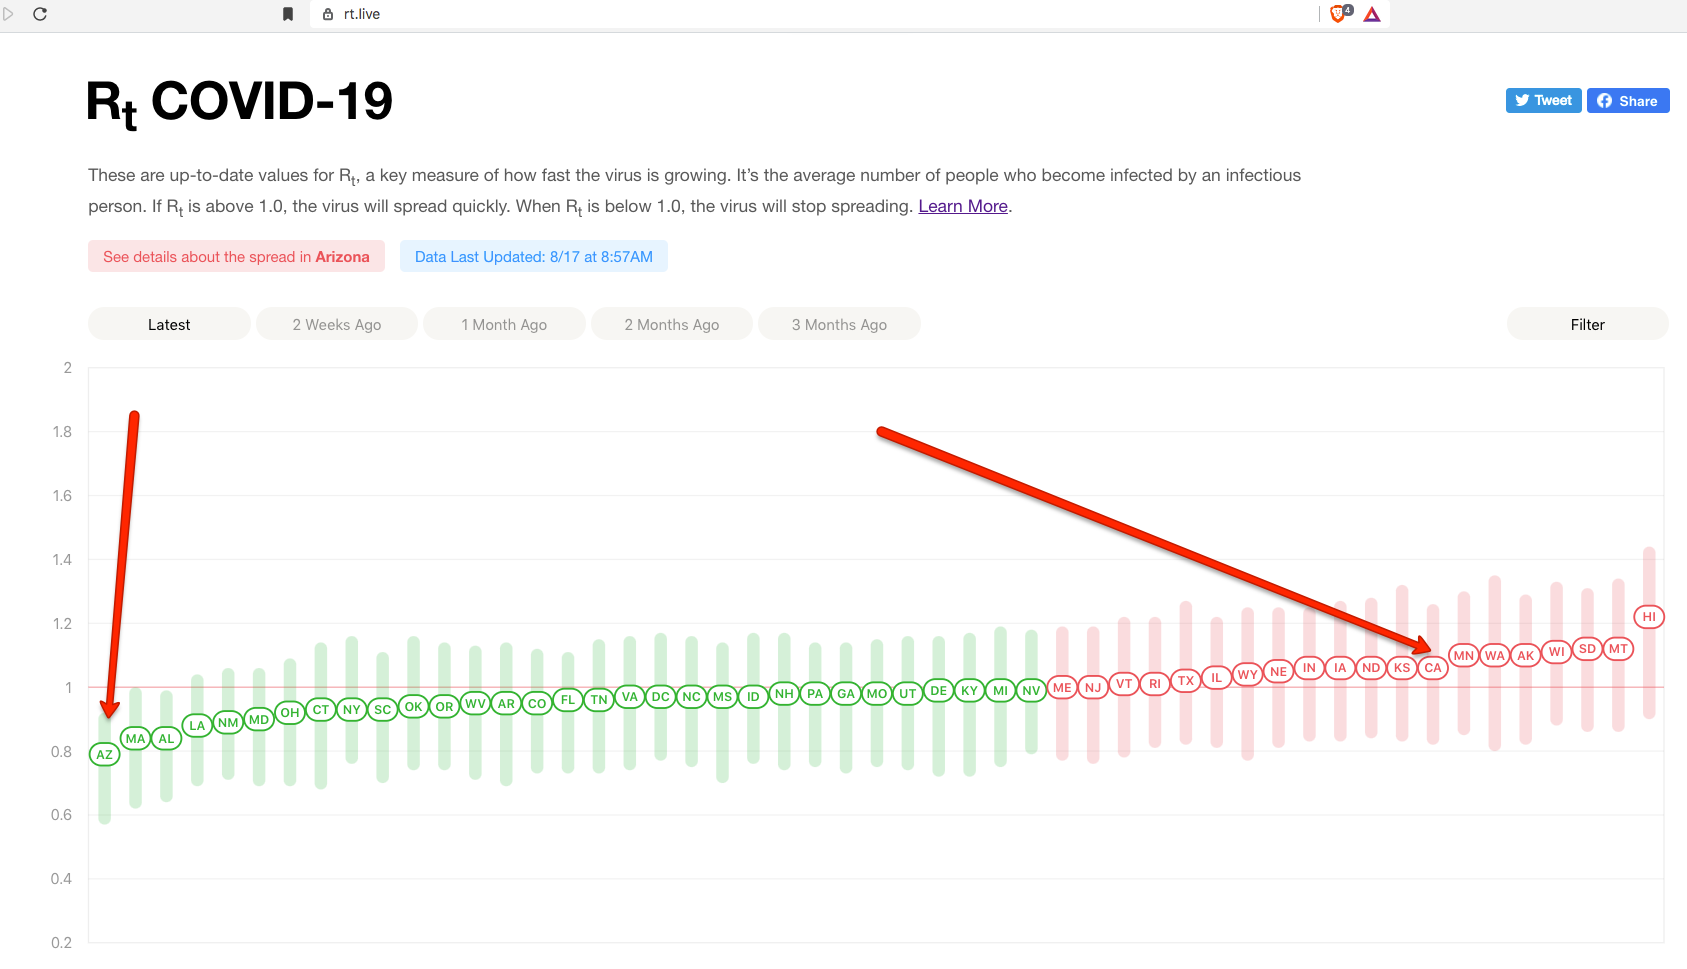Click the rt.live address bar
This screenshot has width=1687, height=969.
[x=800, y=14]
